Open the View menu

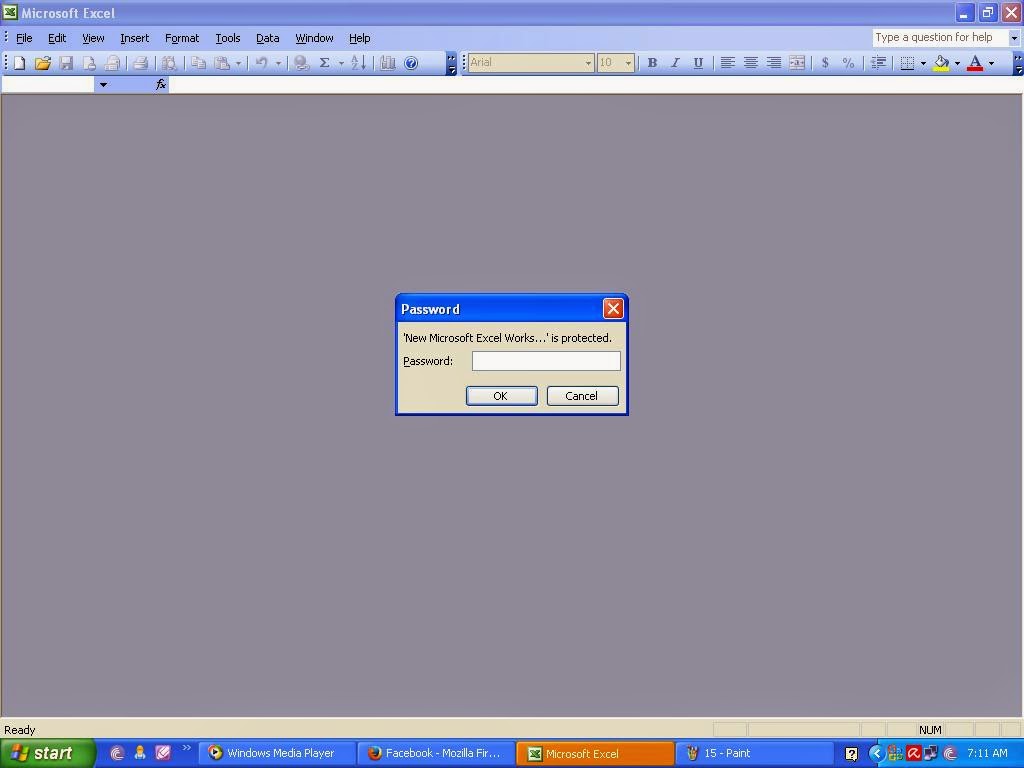click(93, 38)
